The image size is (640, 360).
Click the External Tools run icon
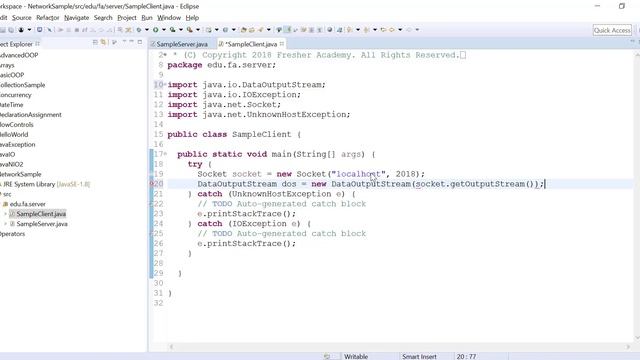point(189,30)
